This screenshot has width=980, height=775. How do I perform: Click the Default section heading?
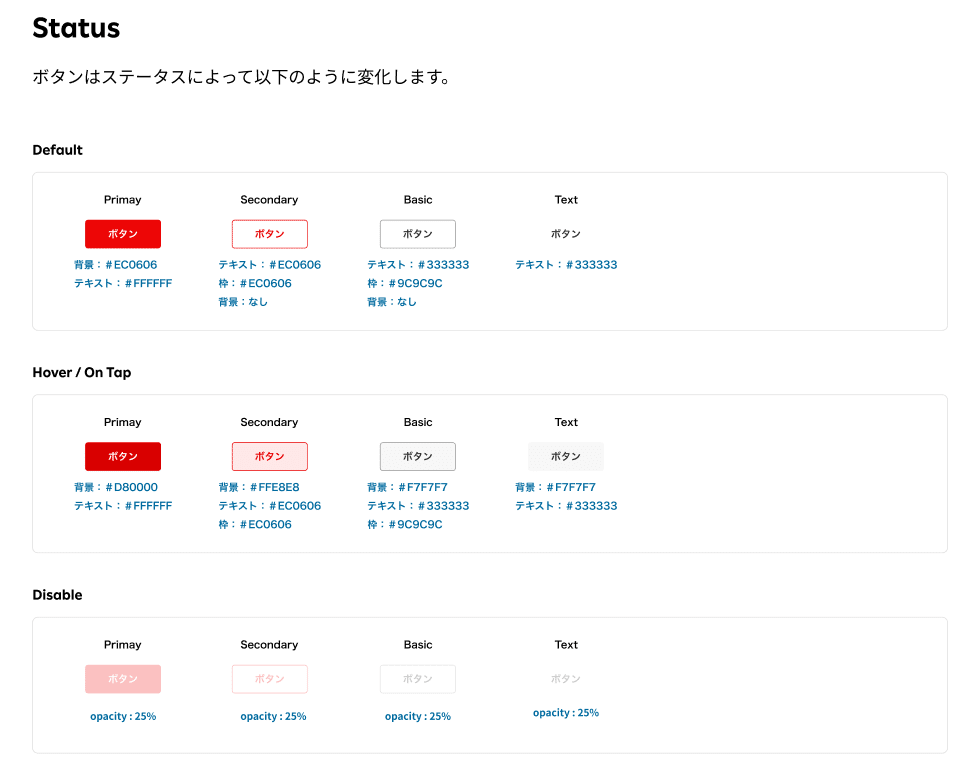[x=58, y=150]
